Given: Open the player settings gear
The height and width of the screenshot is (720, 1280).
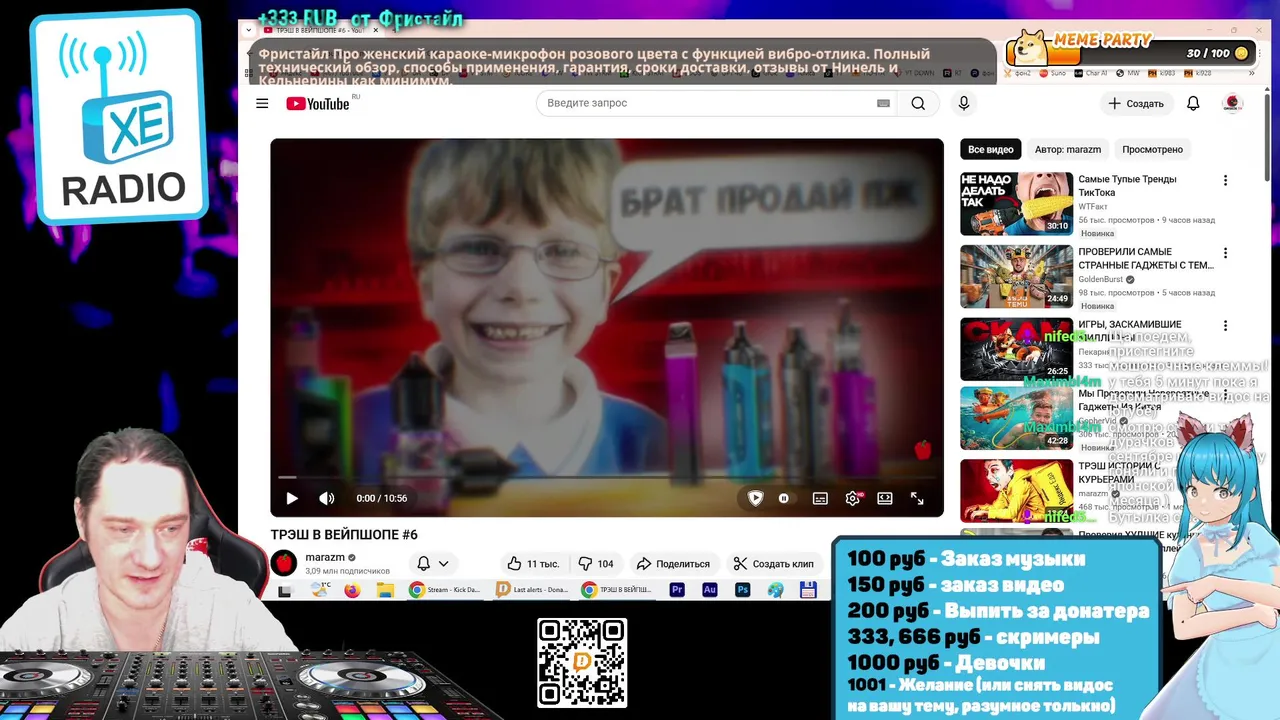Looking at the screenshot, I should (853, 498).
